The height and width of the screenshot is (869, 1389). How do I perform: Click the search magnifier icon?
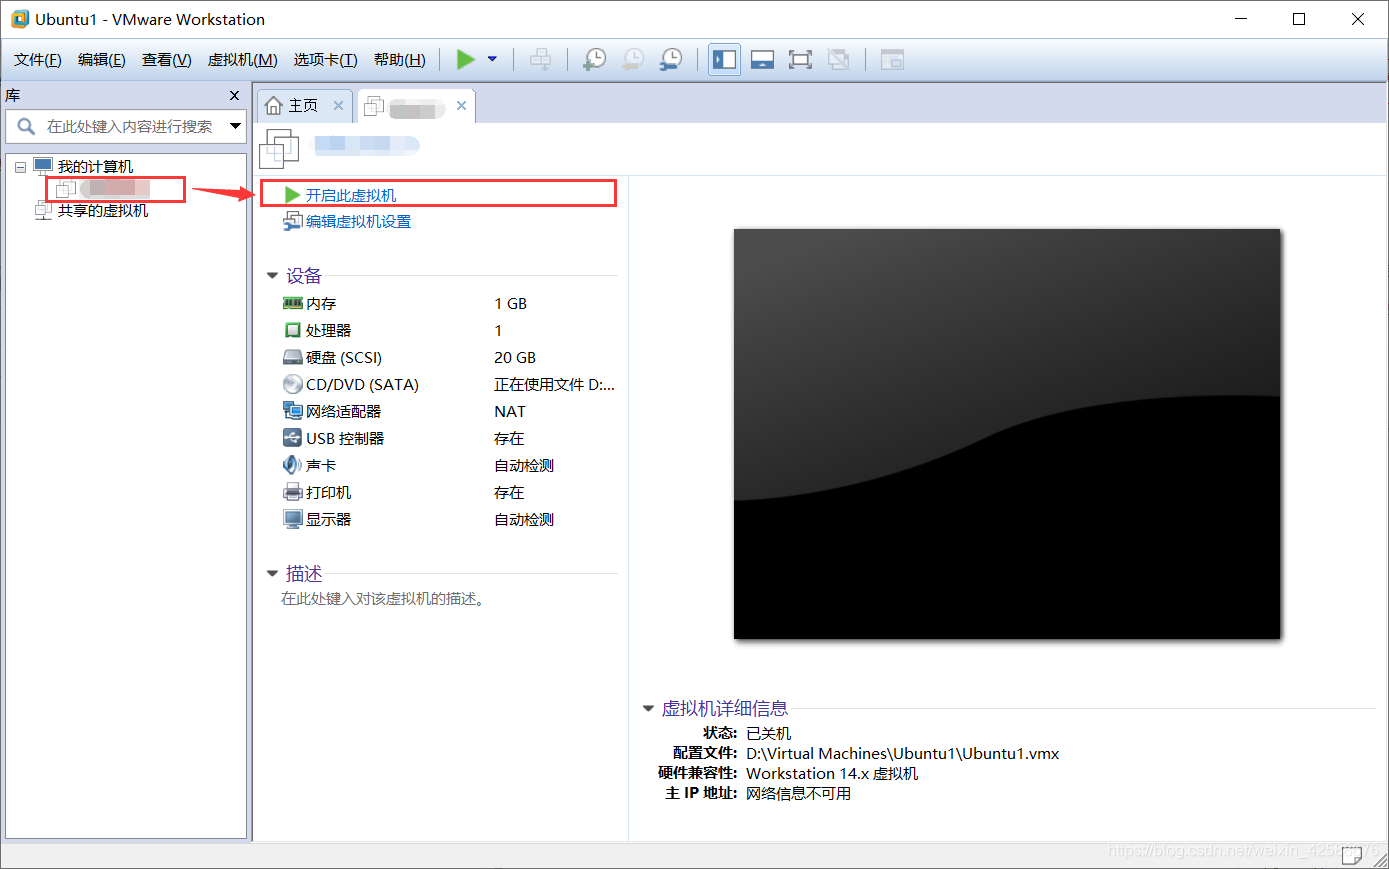[26, 126]
